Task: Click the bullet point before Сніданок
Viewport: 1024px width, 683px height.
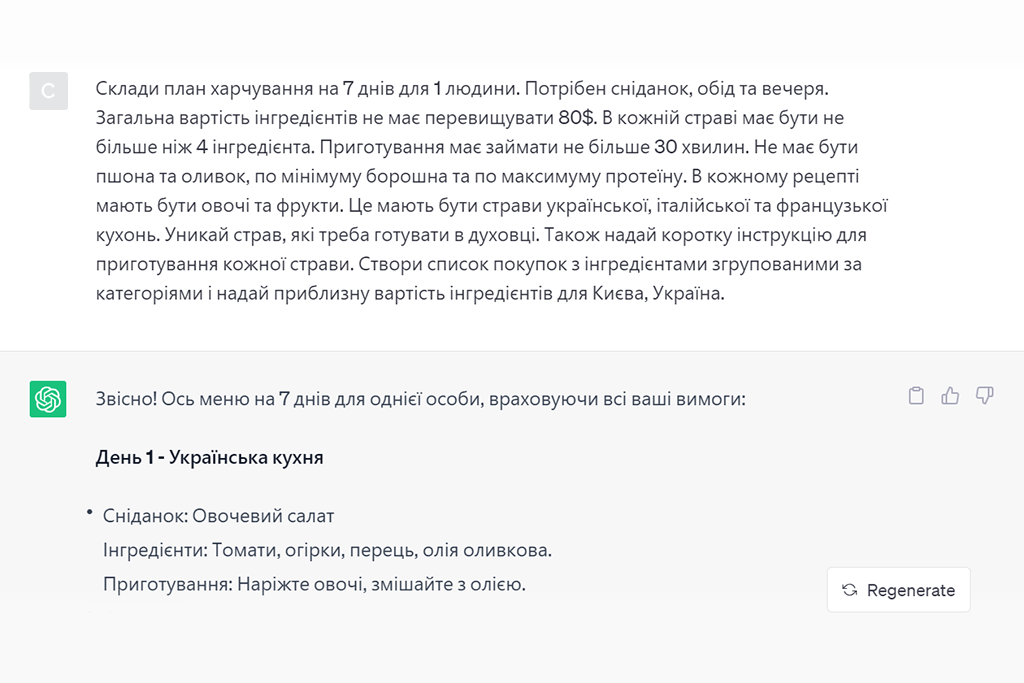Action: click(89, 513)
